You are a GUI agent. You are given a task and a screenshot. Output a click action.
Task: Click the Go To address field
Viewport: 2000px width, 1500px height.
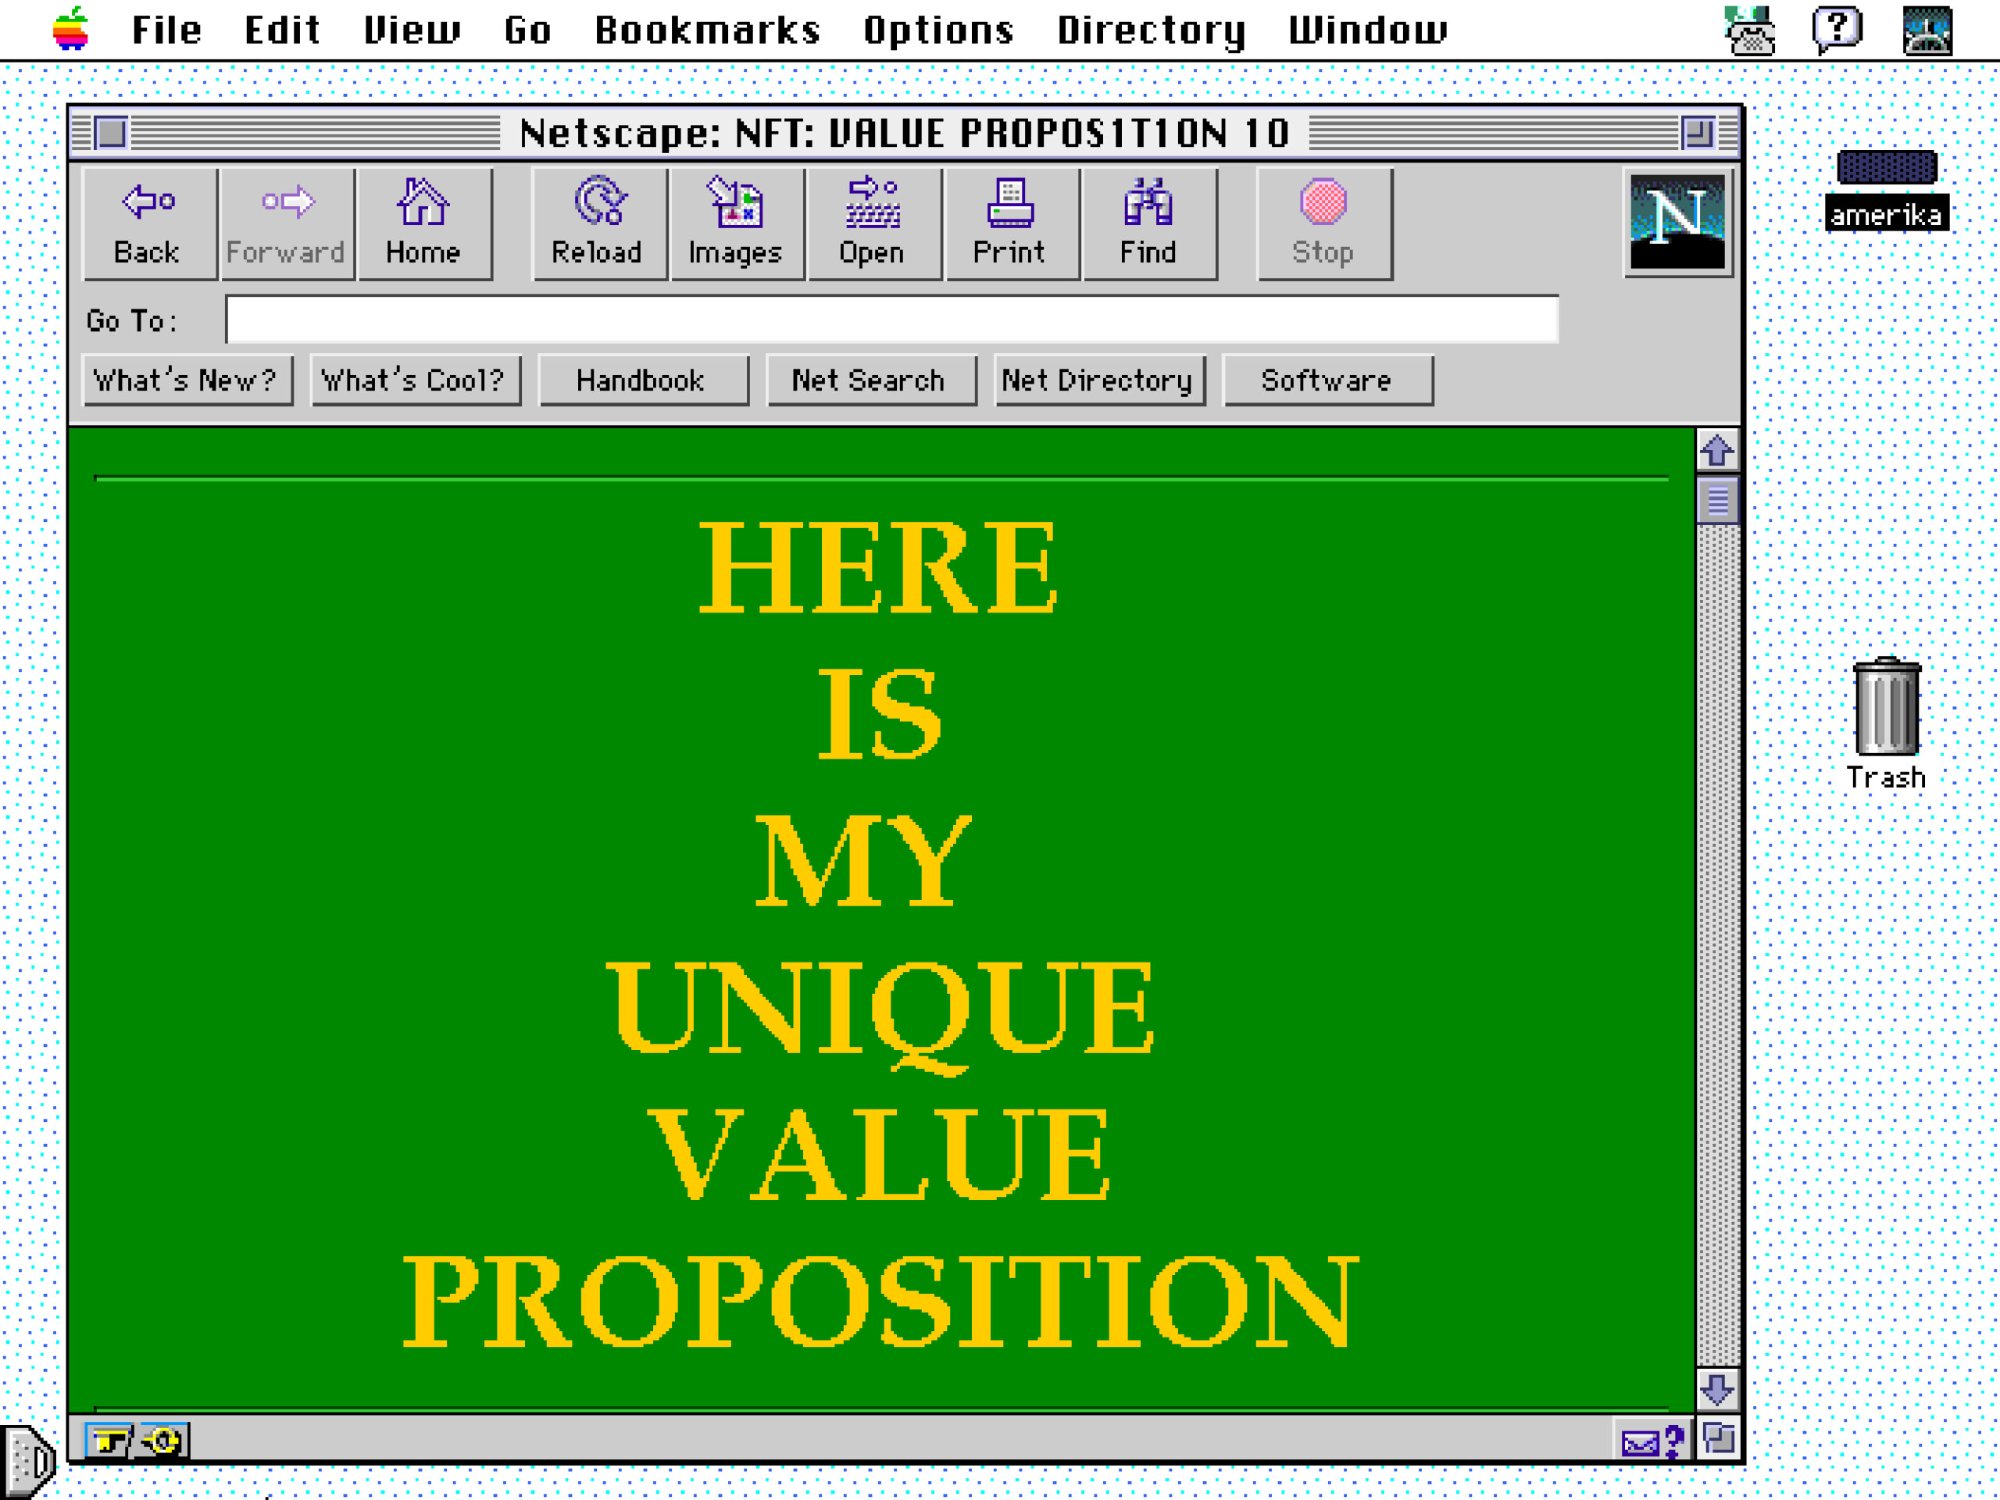click(890, 320)
